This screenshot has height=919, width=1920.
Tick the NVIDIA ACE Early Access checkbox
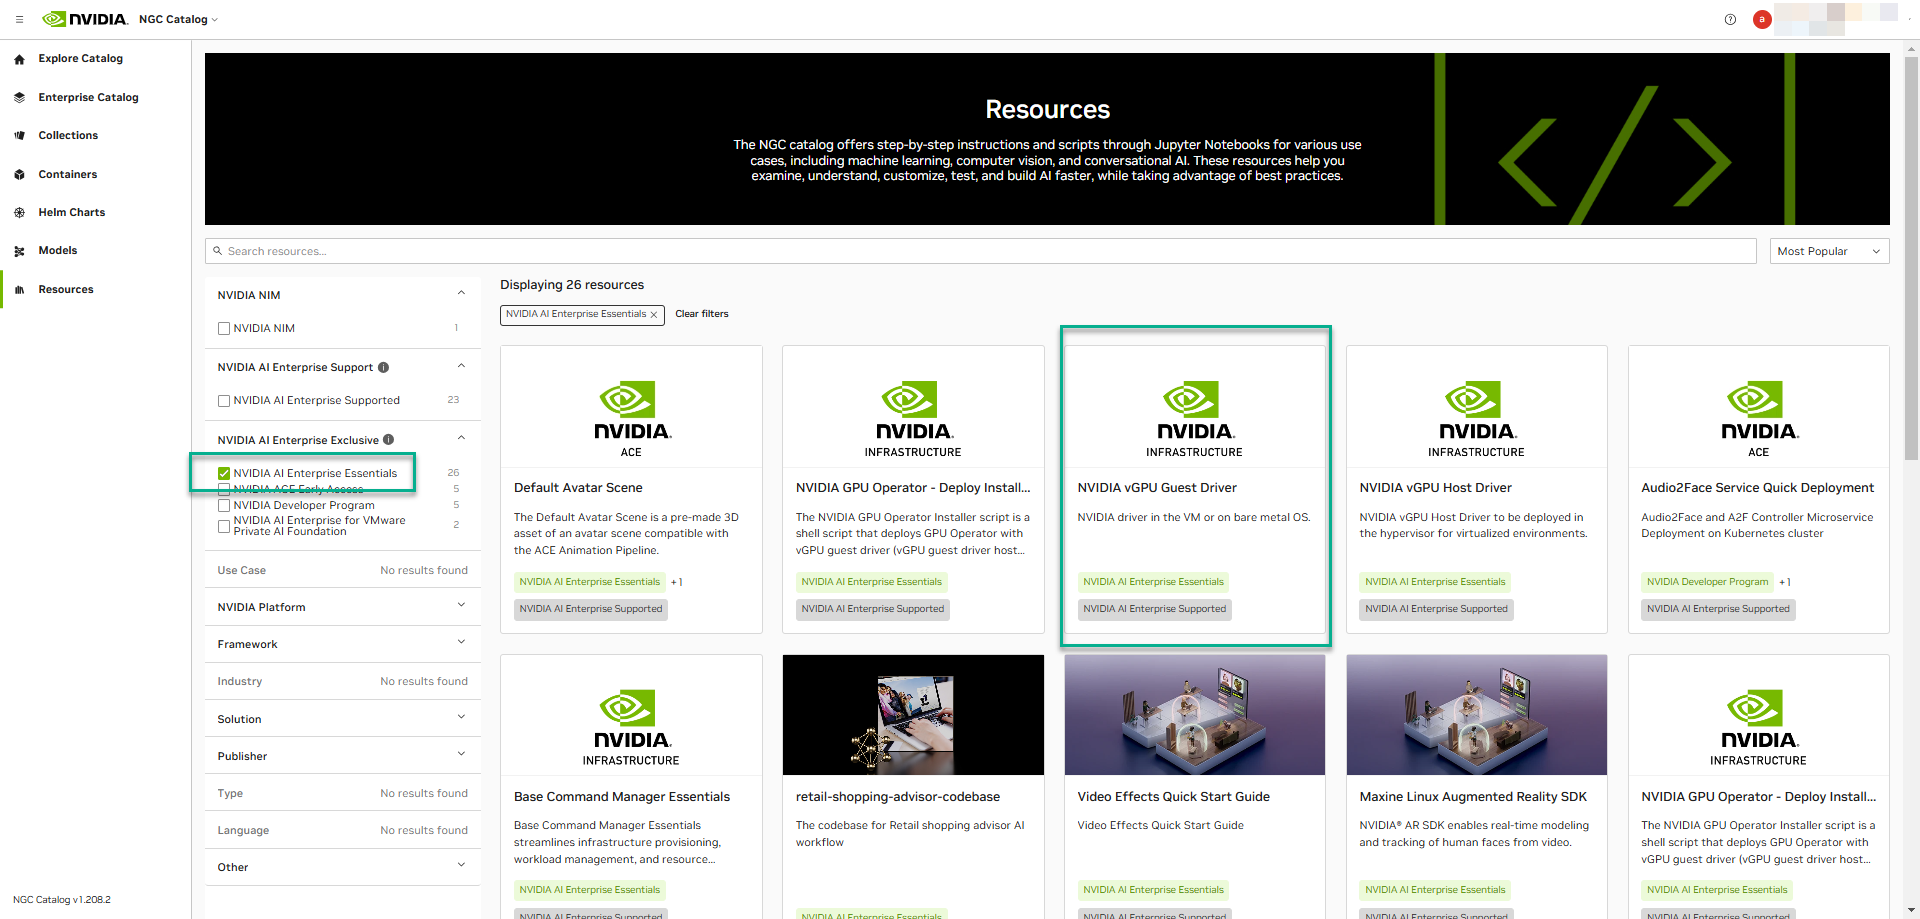click(x=224, y=490)
